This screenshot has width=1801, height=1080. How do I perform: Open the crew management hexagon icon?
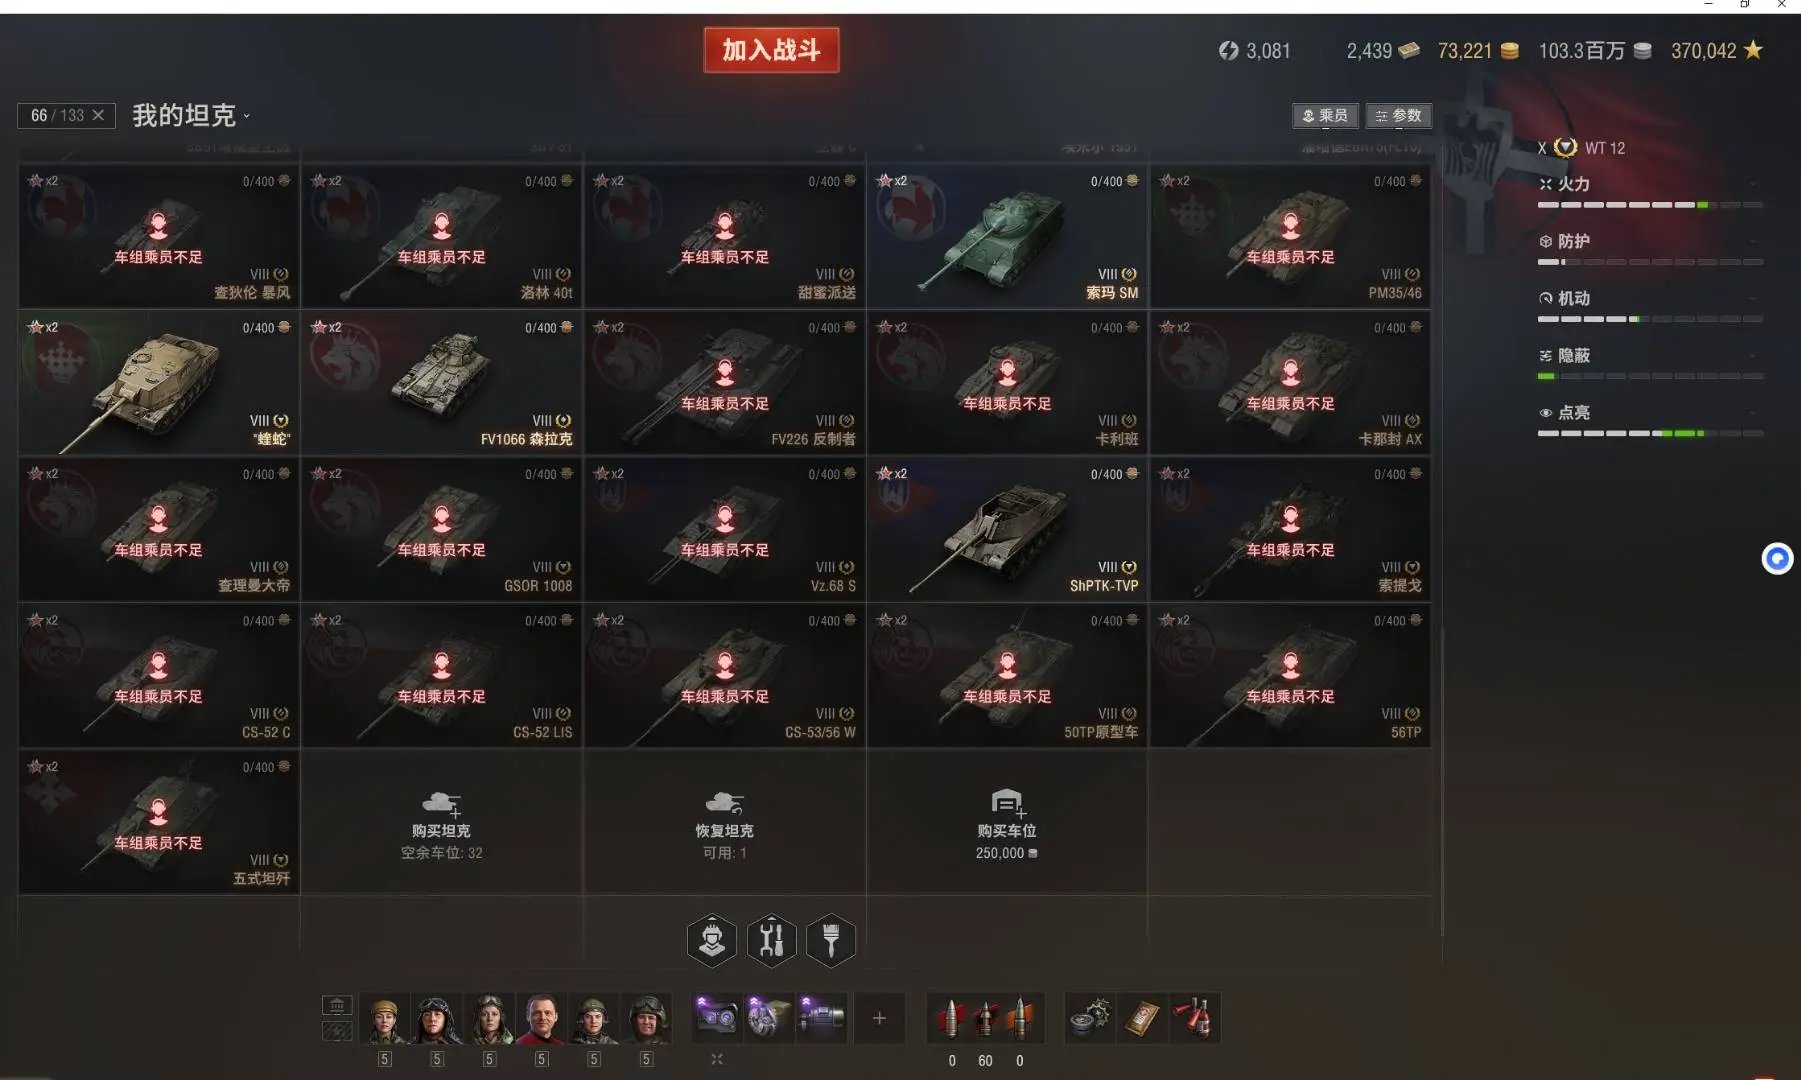(x=712, y=941)
